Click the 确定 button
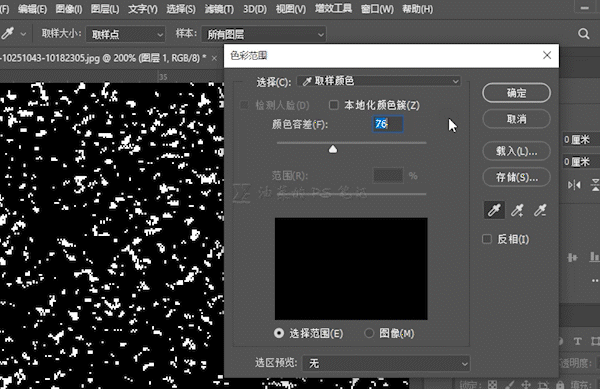Image resolution: width=600 pixels, height=389 pixels. point(516,93)
